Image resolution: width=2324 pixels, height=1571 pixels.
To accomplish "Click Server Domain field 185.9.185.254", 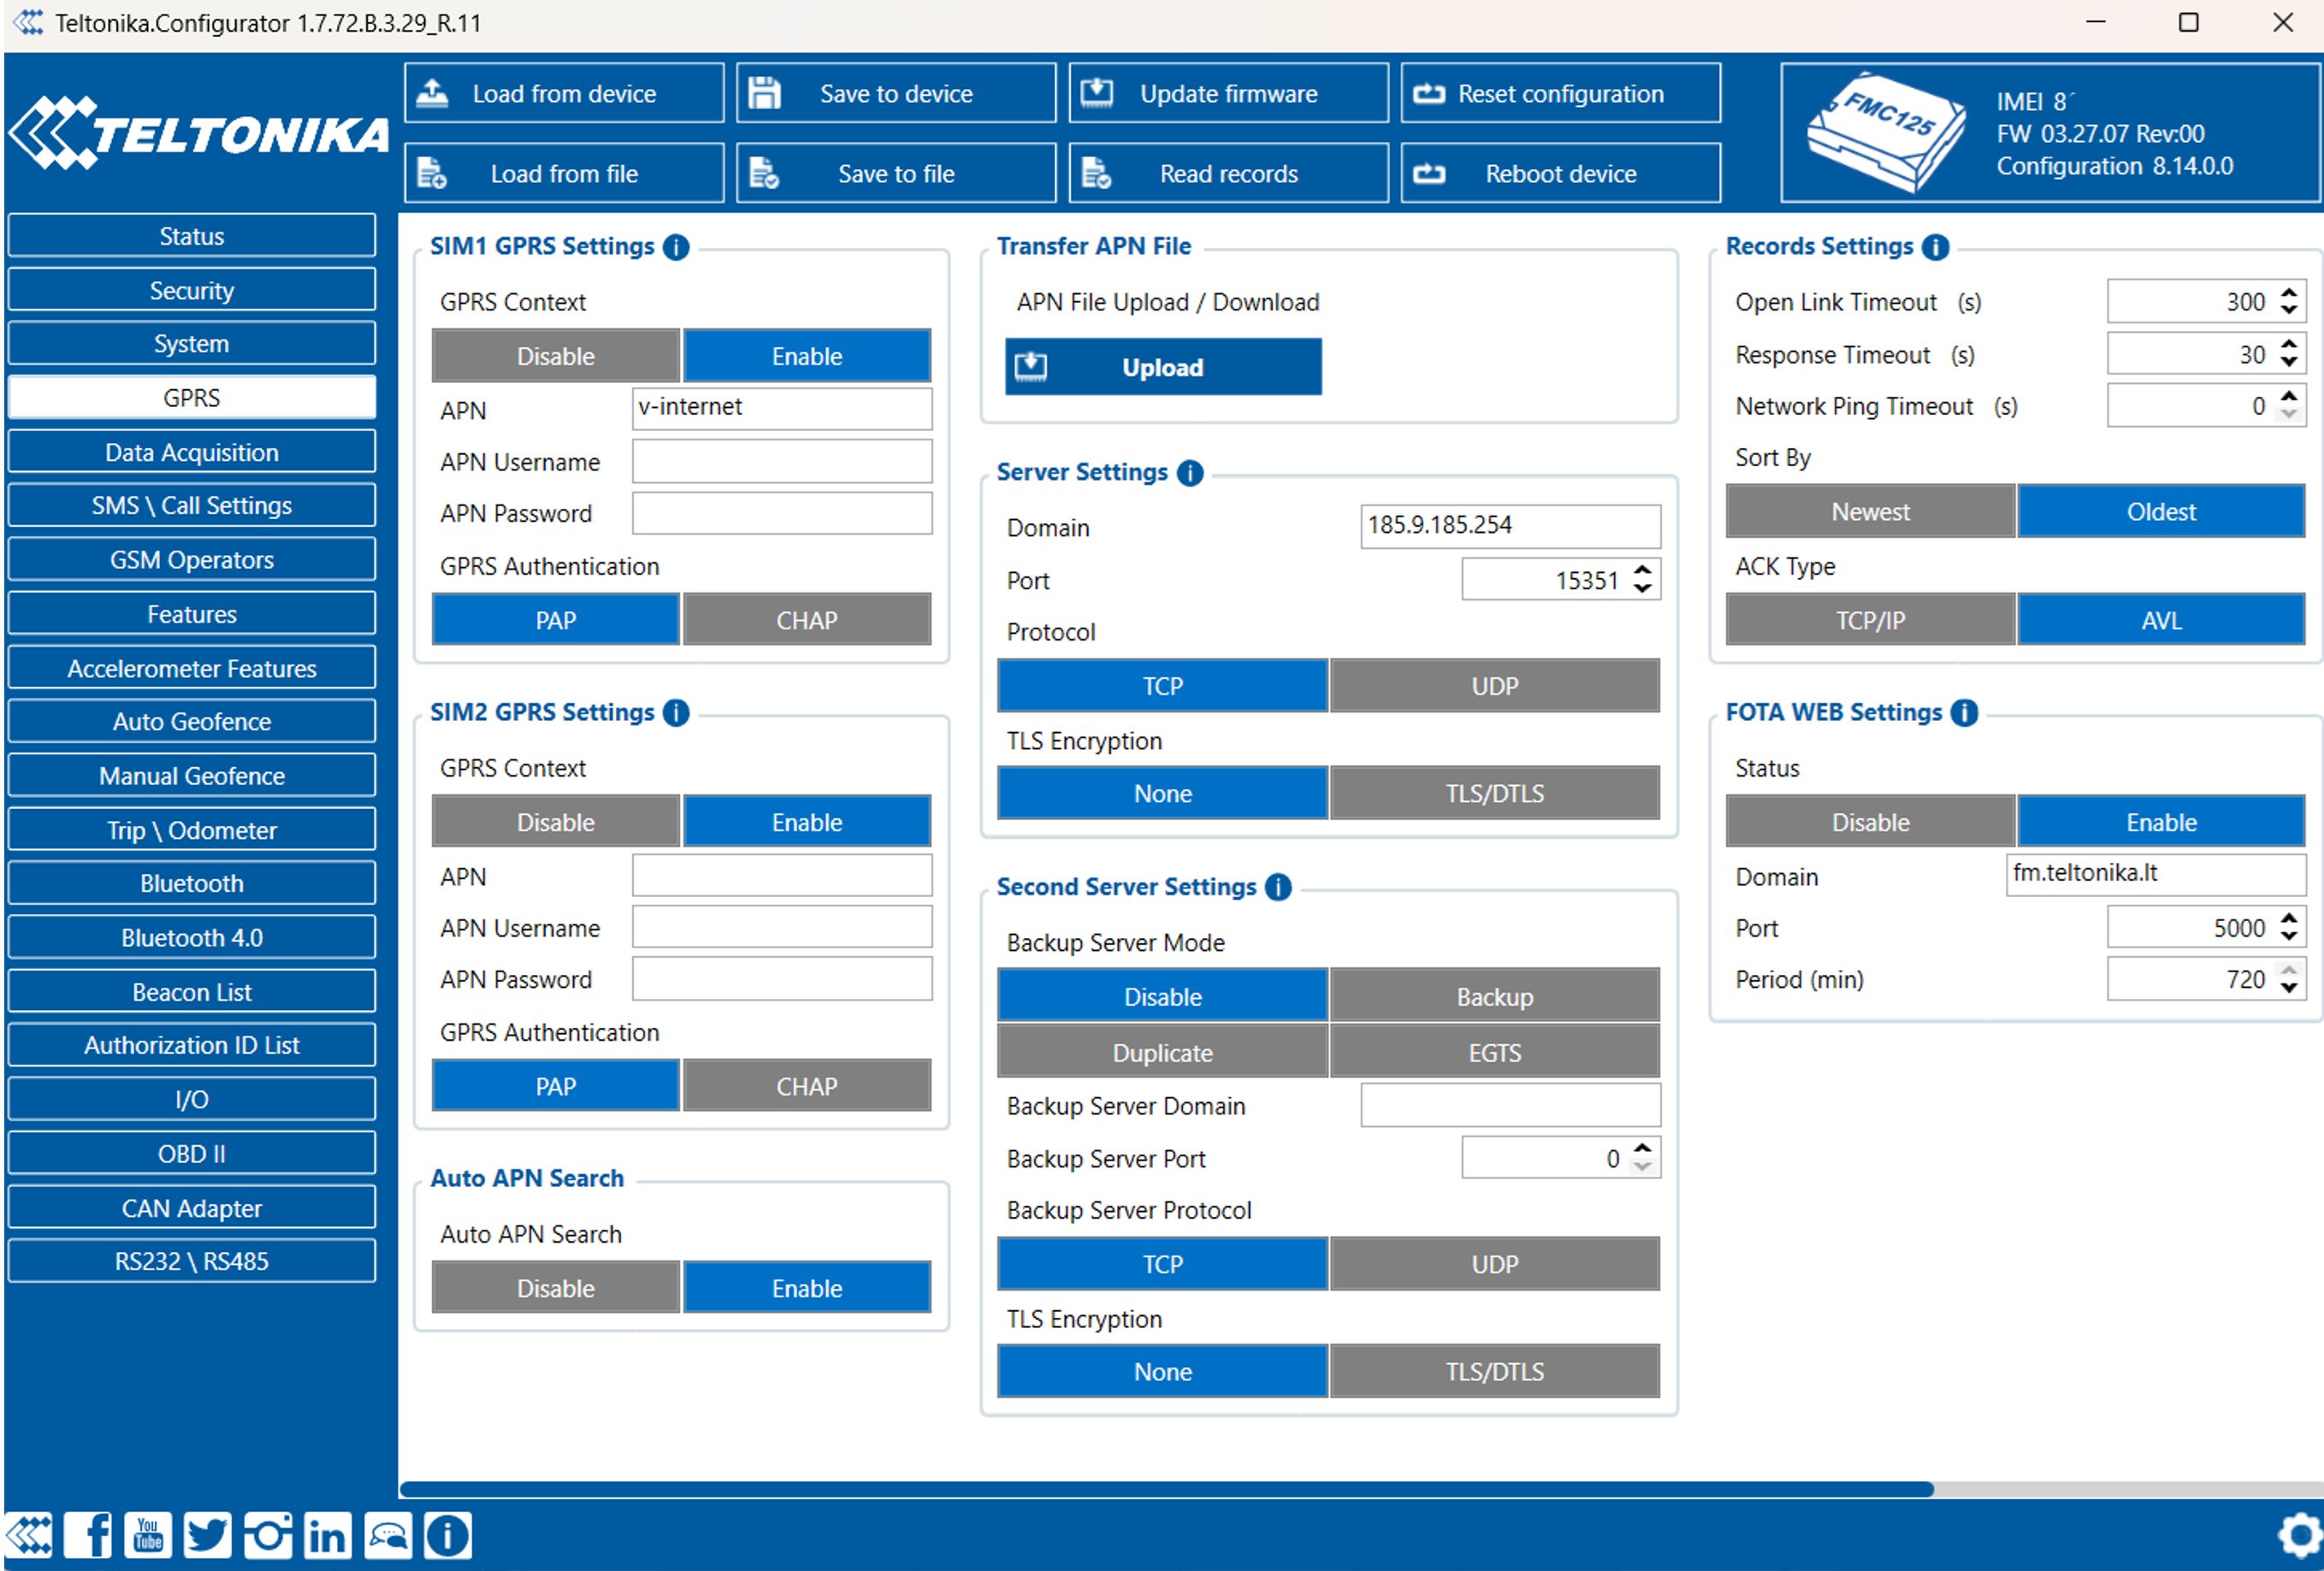I will click(1510, 526).
